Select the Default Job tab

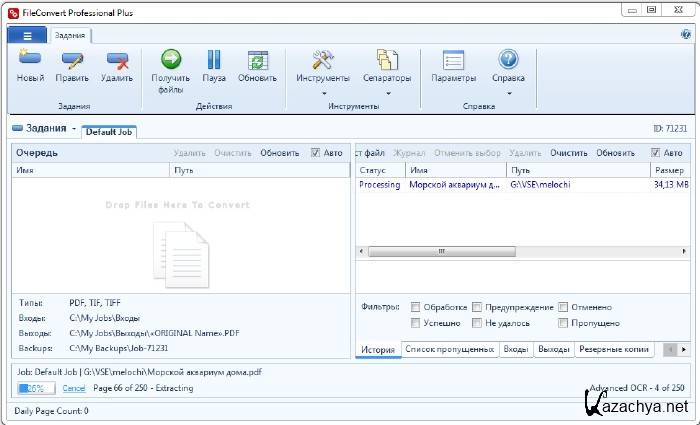tap(109, 131)
